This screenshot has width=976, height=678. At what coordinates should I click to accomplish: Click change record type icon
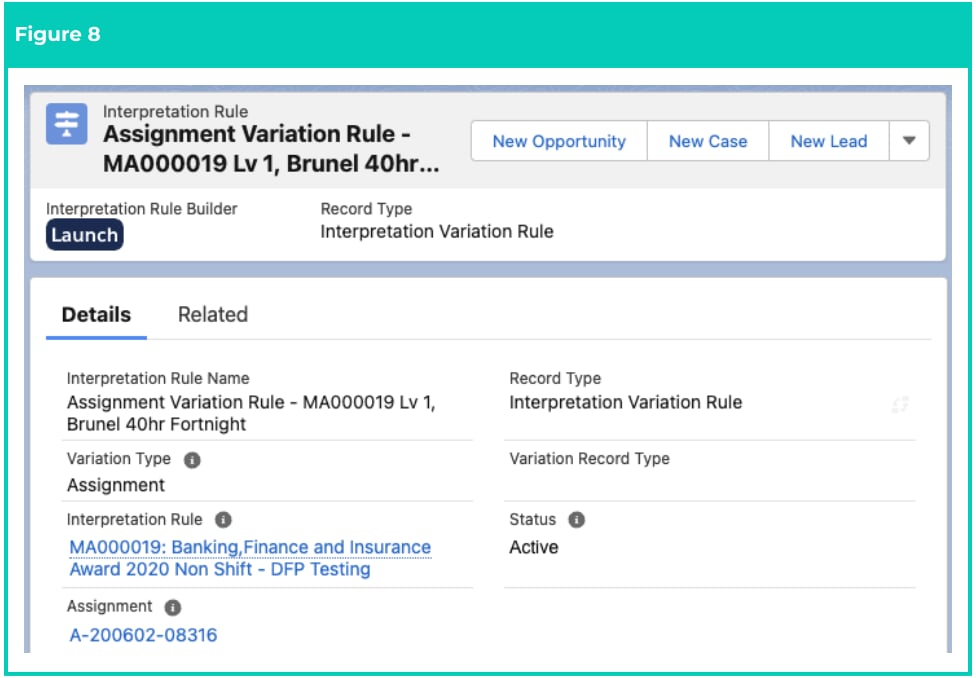(x=900, y=405)
